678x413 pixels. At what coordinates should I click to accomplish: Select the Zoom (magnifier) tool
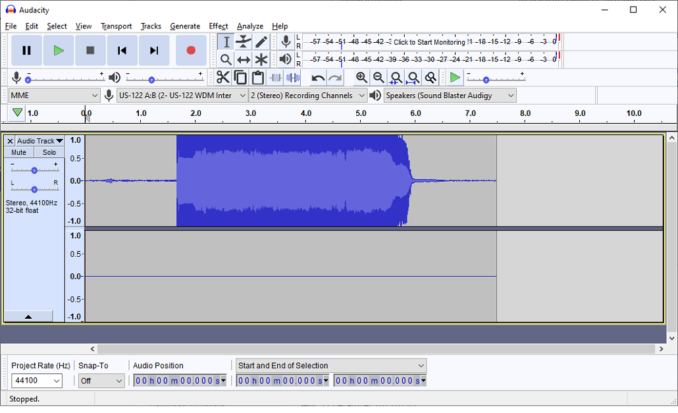pos(226,59)
